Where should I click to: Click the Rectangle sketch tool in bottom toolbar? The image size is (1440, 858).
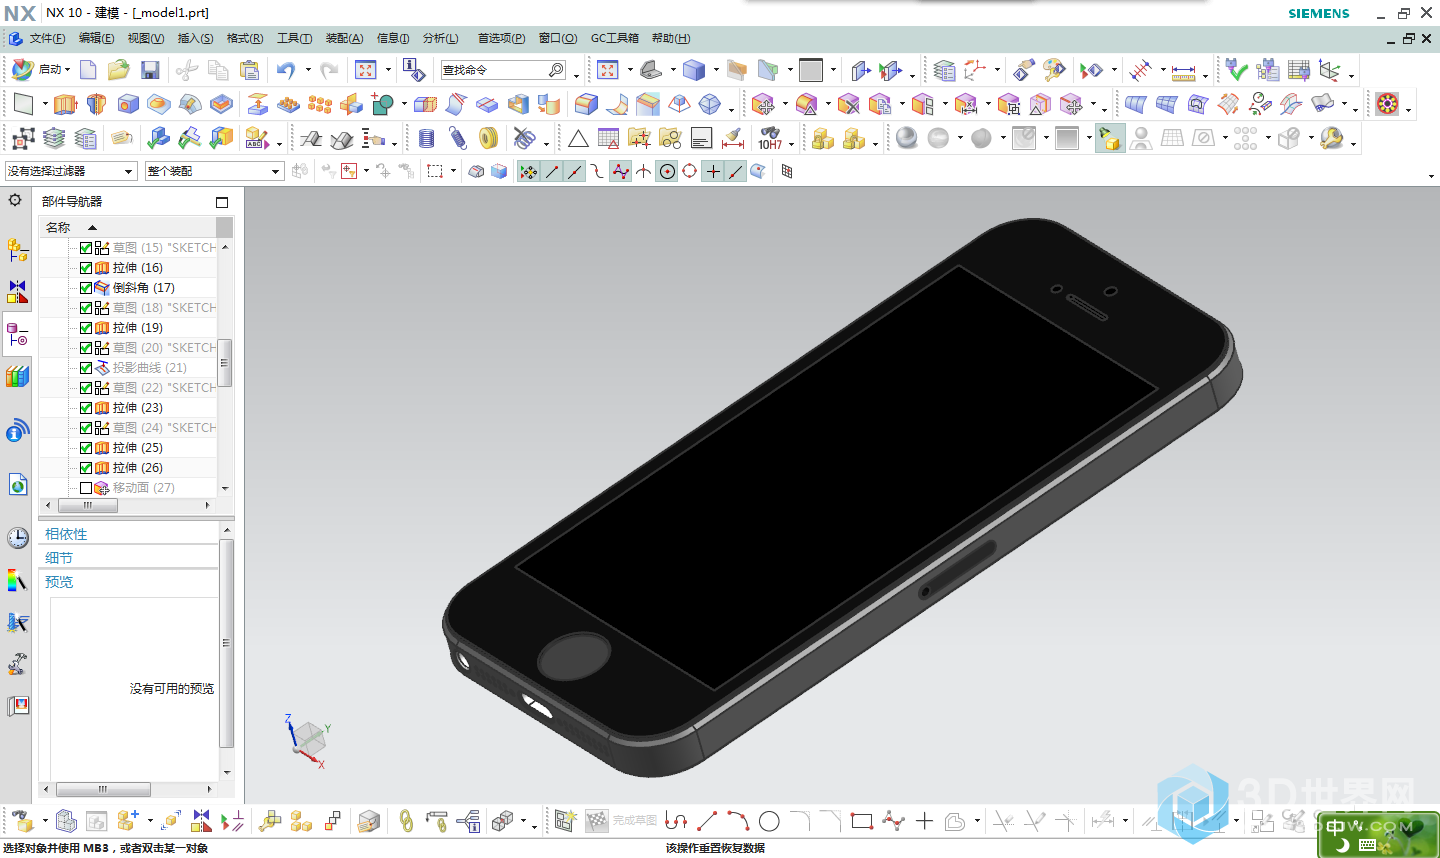[862, 821]
